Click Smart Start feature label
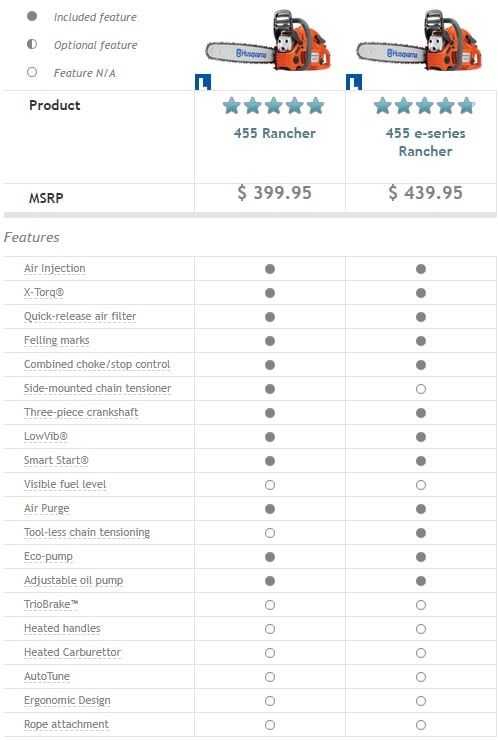 [x=56, y=461]
